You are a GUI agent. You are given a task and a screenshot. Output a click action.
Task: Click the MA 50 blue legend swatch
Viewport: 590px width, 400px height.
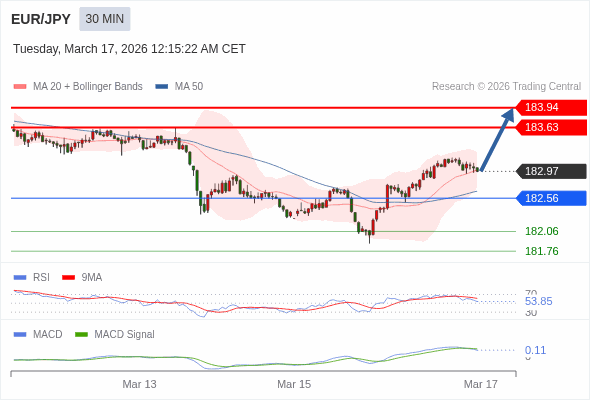pos(162,87)
